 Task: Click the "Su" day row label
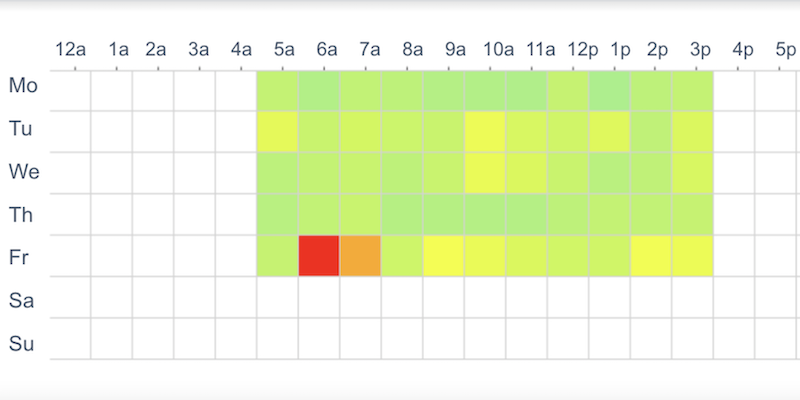tap(22, 344)
